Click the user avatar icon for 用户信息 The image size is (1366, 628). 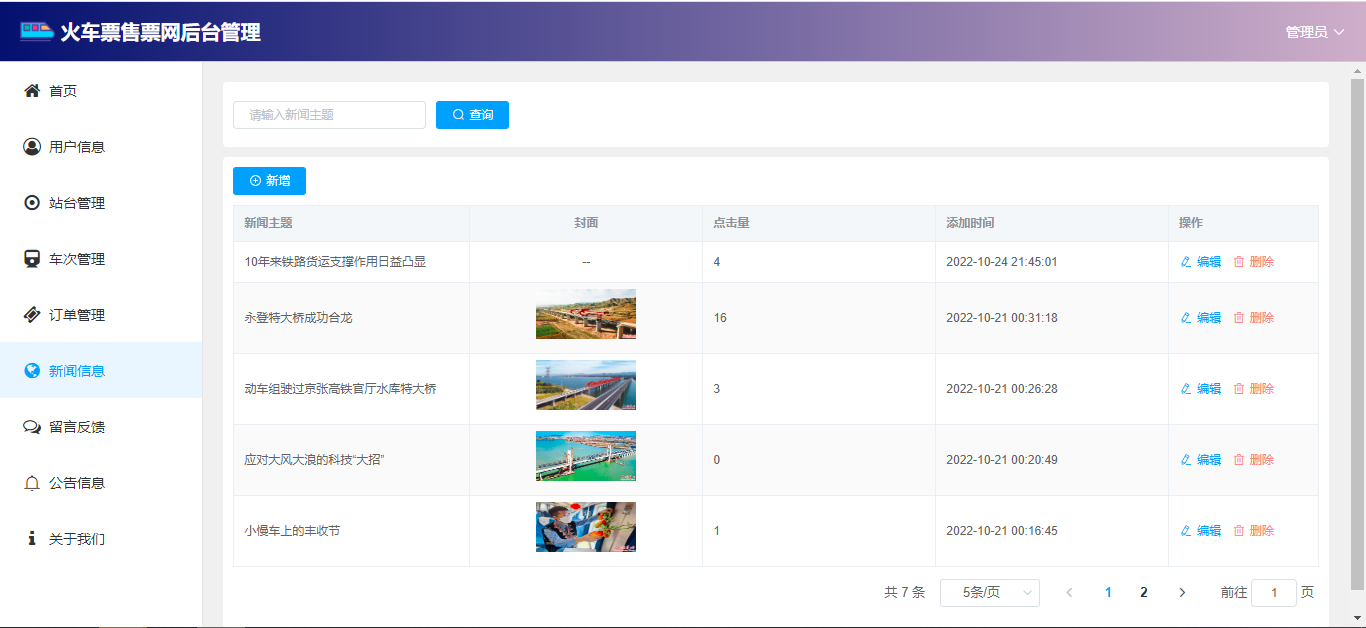click(x=32, y=147)
